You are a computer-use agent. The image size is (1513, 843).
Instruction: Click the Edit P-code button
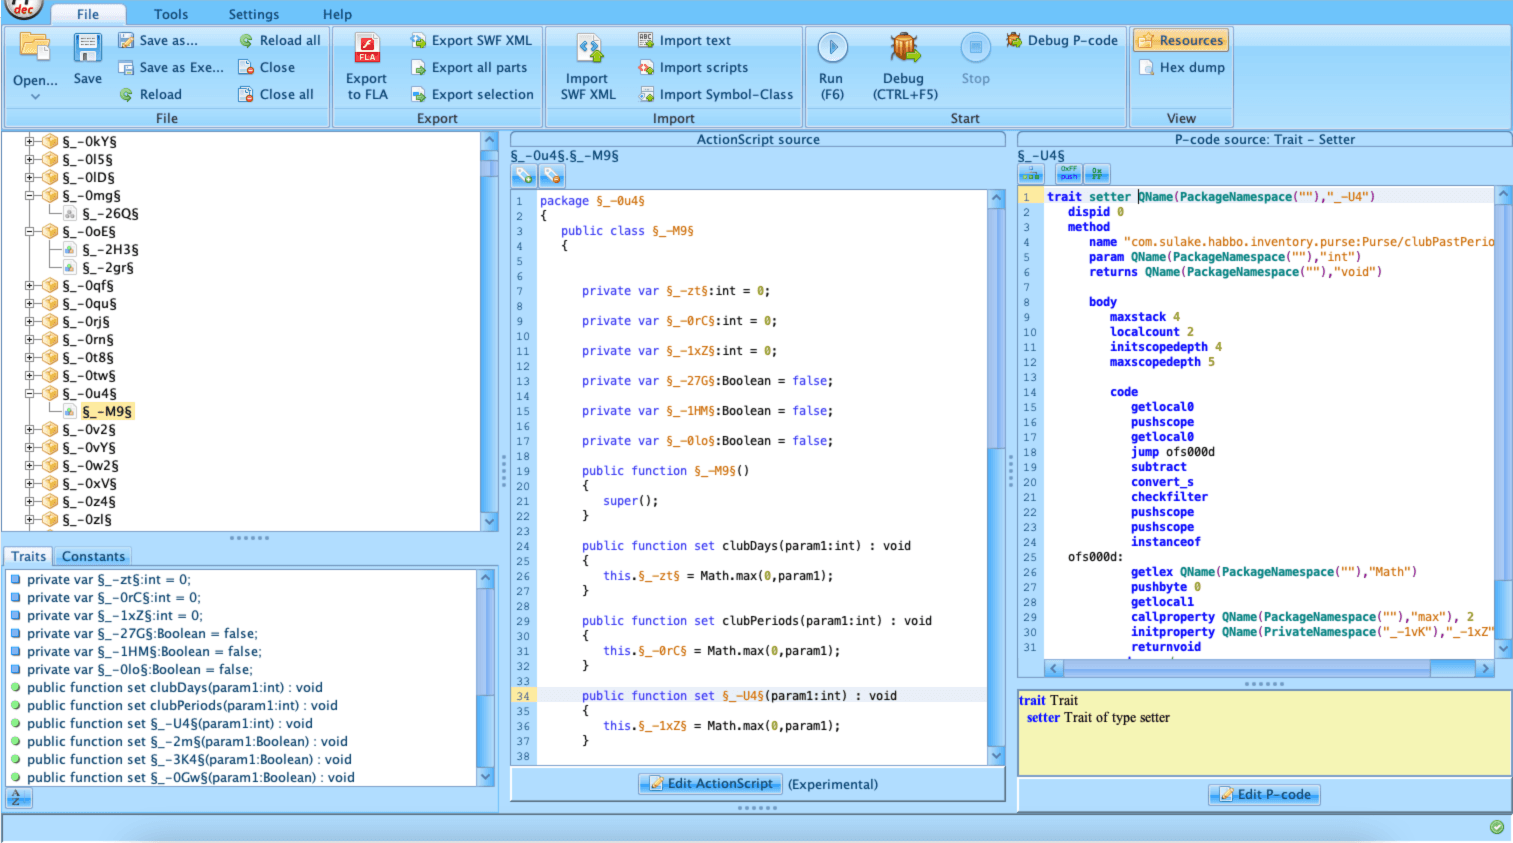(1265, 794)
